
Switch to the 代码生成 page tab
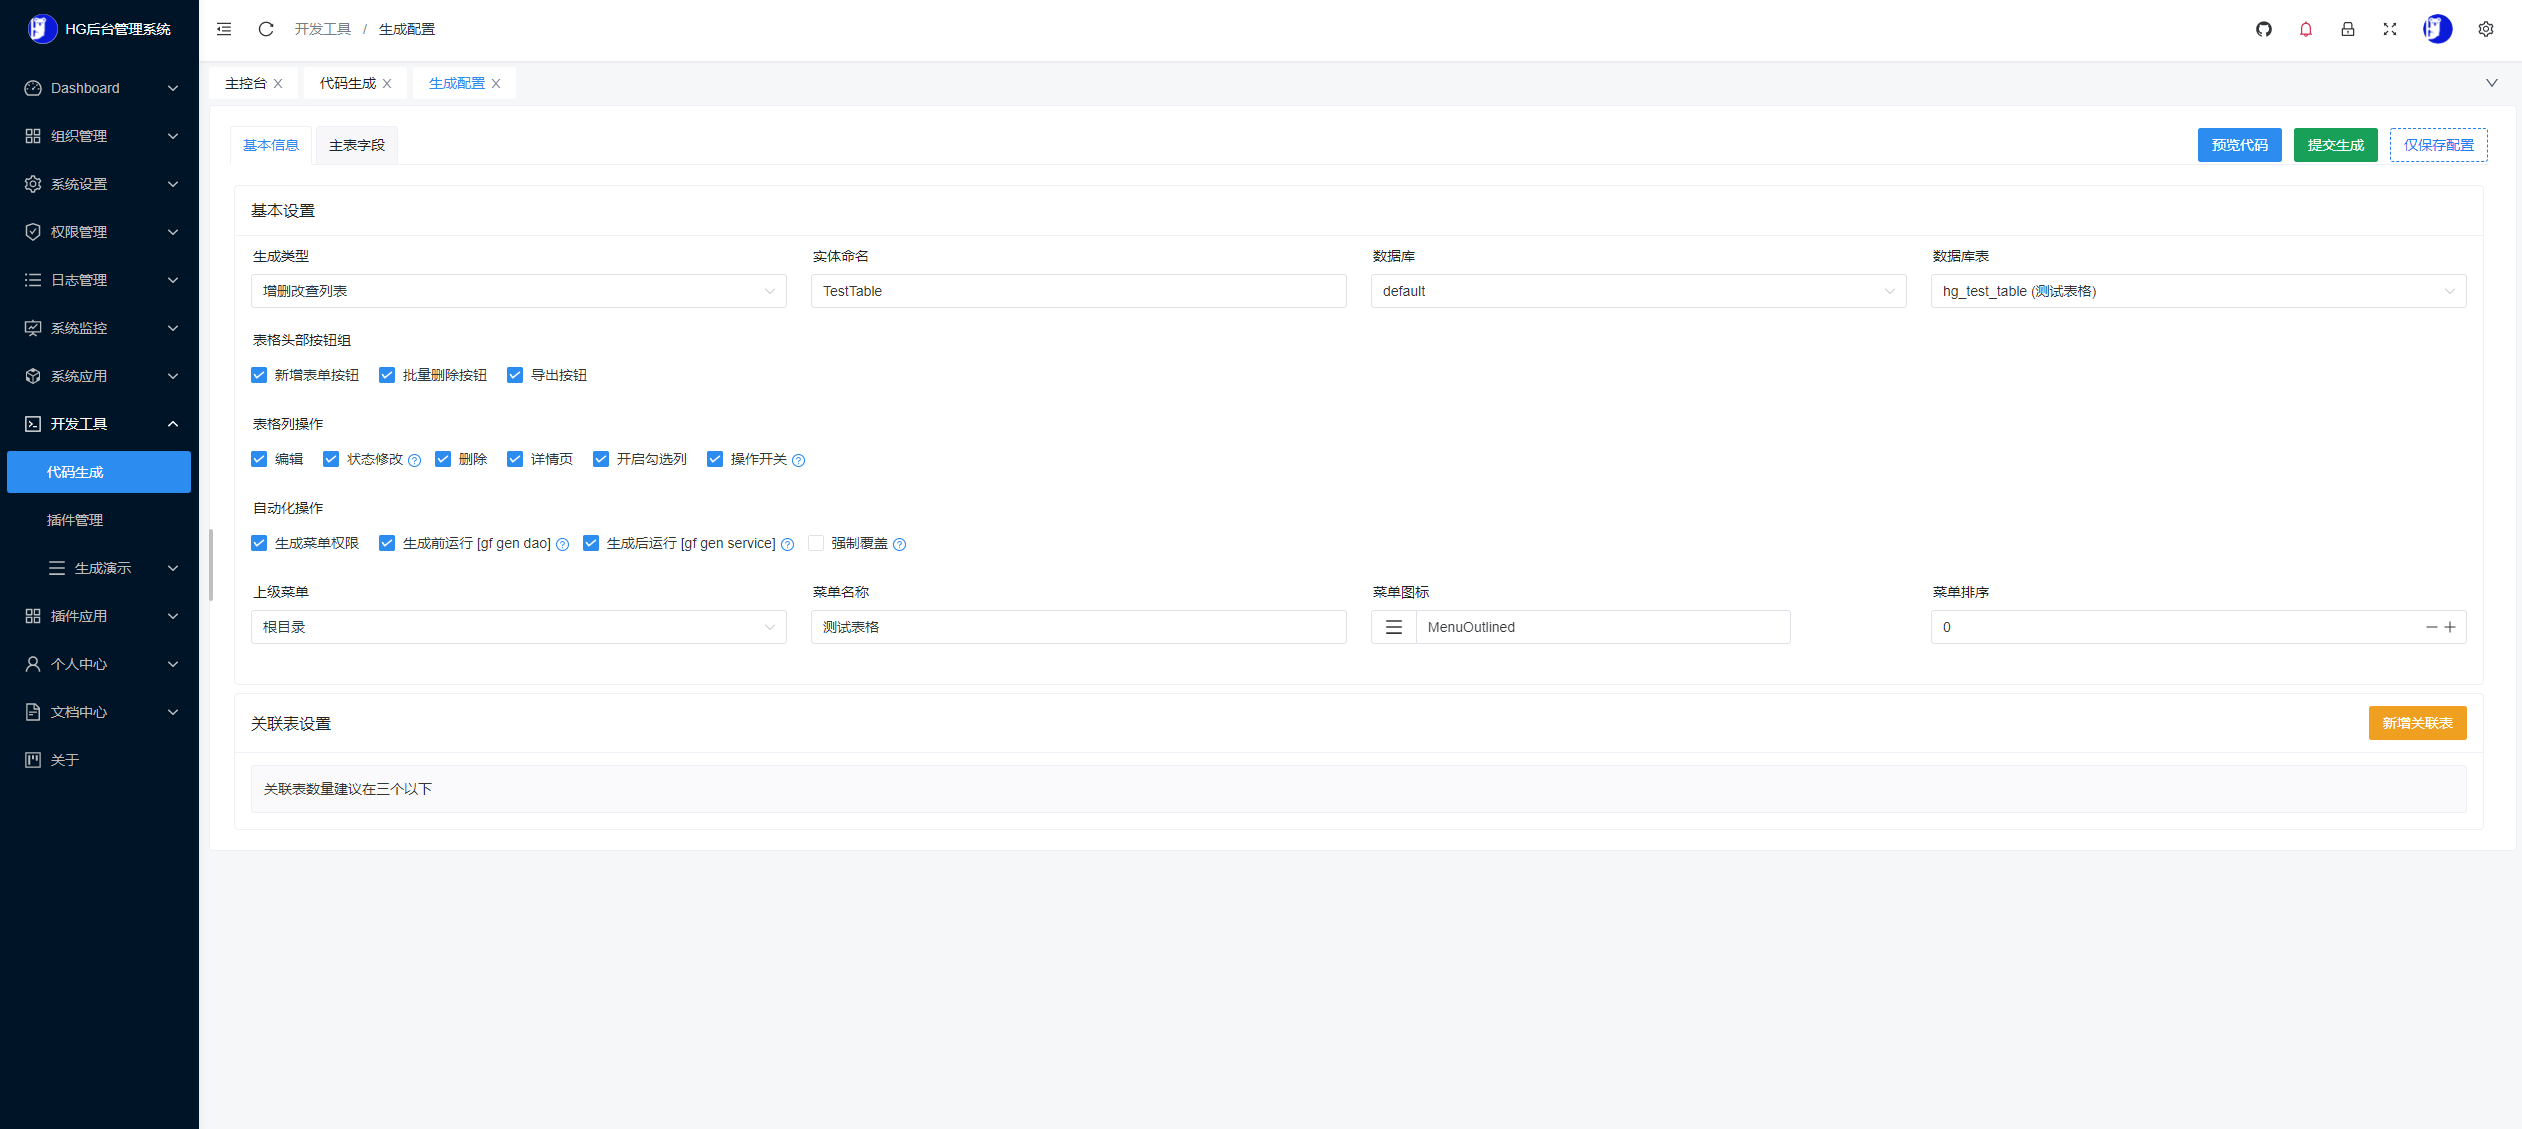[x=347, y=83]
